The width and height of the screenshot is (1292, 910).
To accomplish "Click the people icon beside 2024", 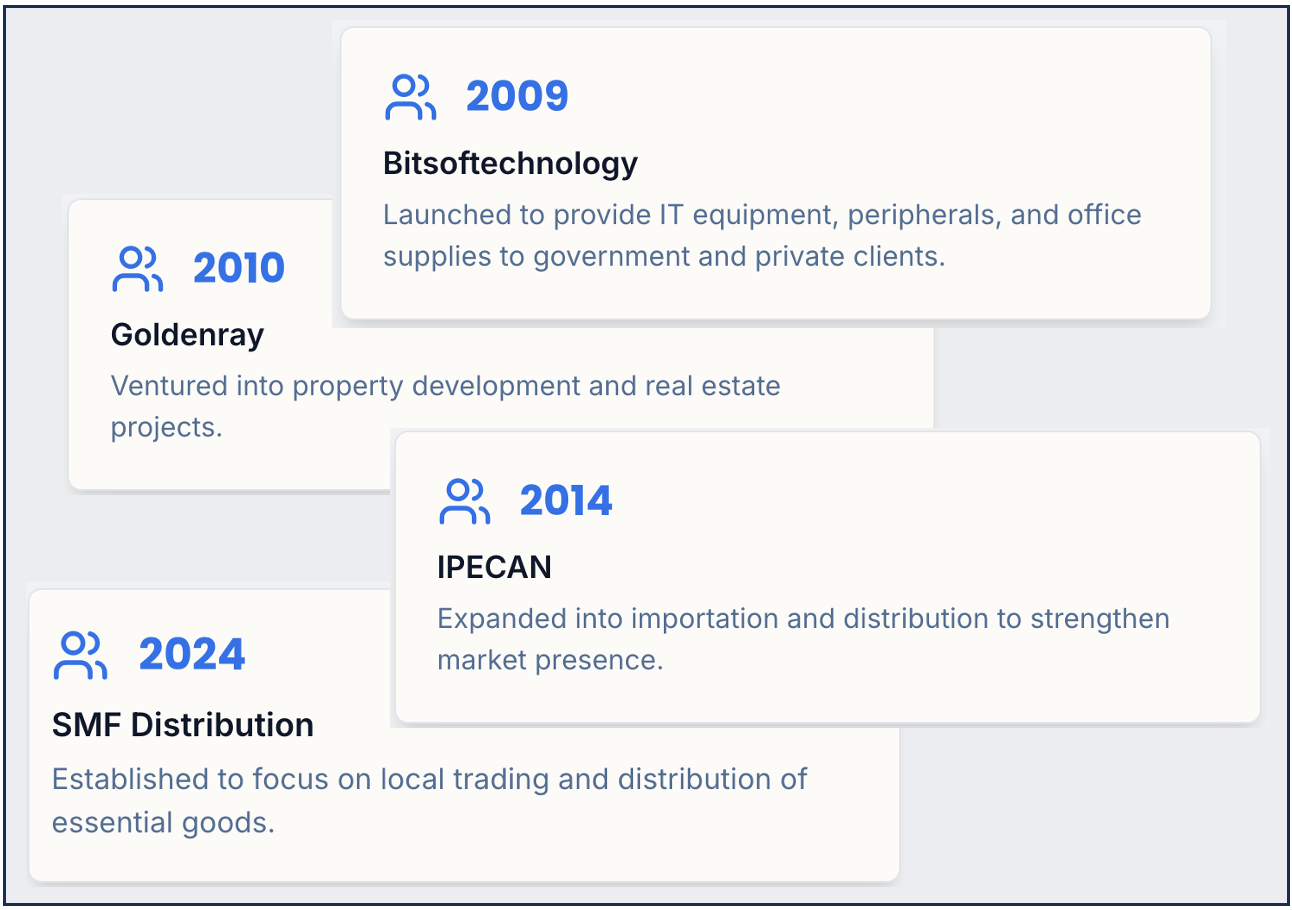I will 81,656.
